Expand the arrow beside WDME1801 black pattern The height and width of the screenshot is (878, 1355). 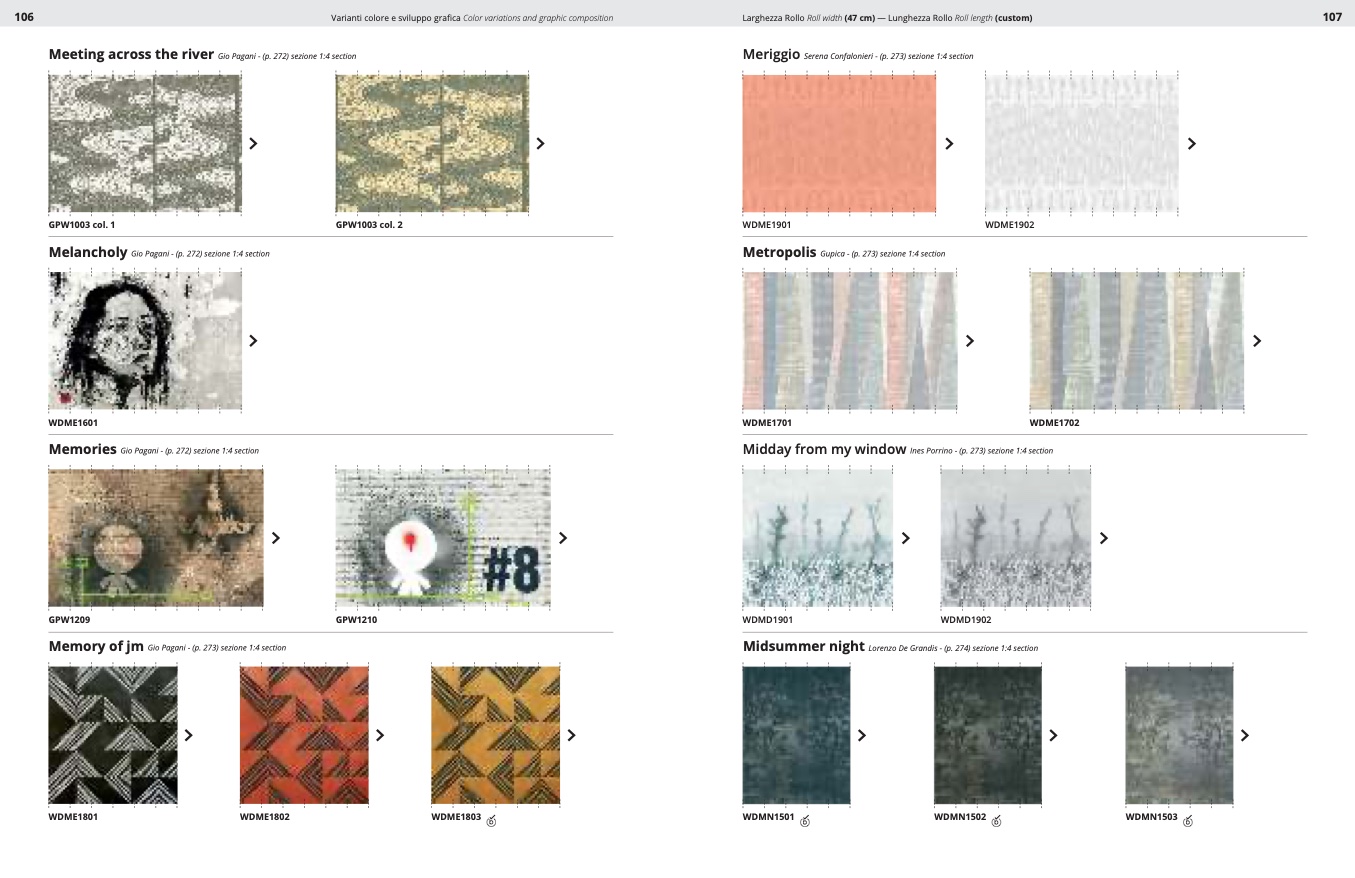188,735
